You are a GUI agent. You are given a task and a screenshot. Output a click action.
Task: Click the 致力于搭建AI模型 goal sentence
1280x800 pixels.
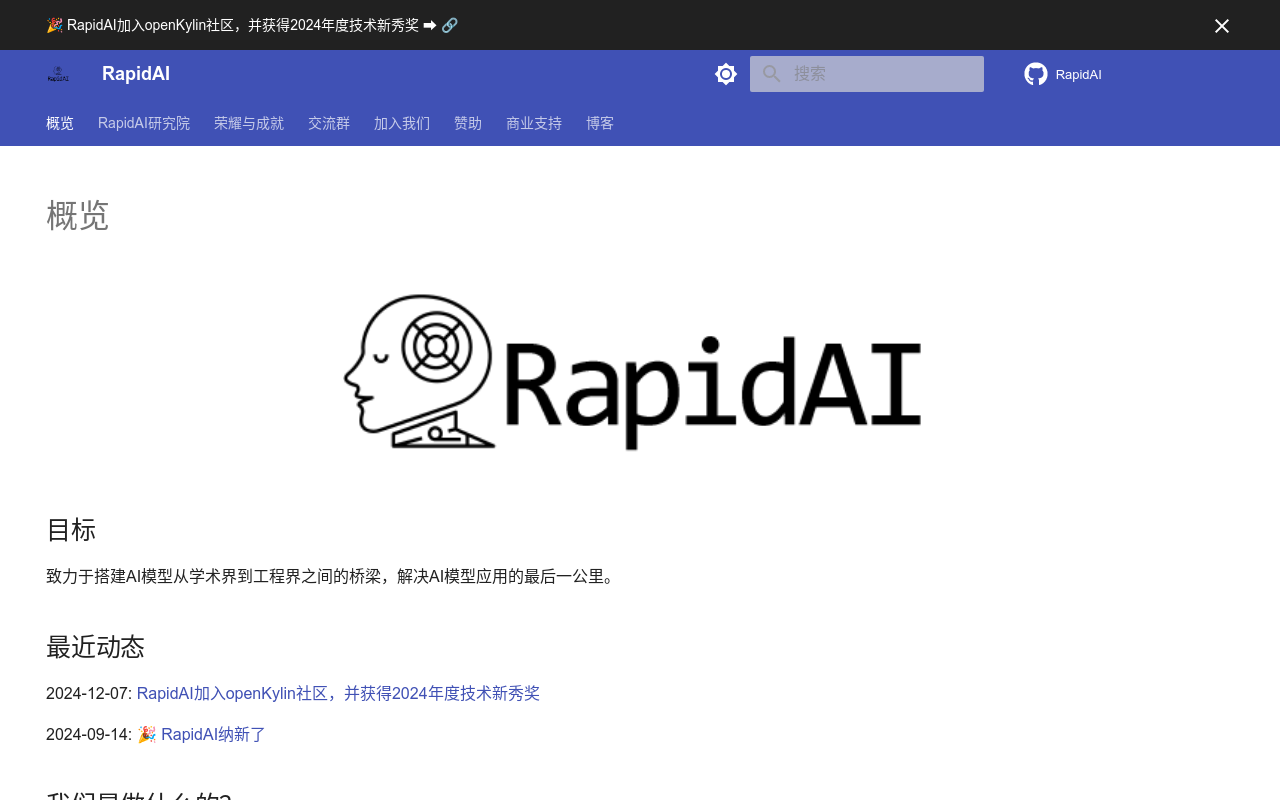click(333, 576)
